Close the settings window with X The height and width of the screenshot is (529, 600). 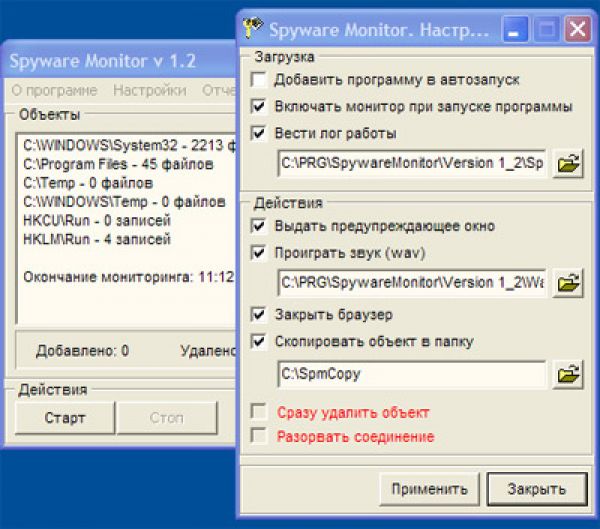tap(577, 29)
